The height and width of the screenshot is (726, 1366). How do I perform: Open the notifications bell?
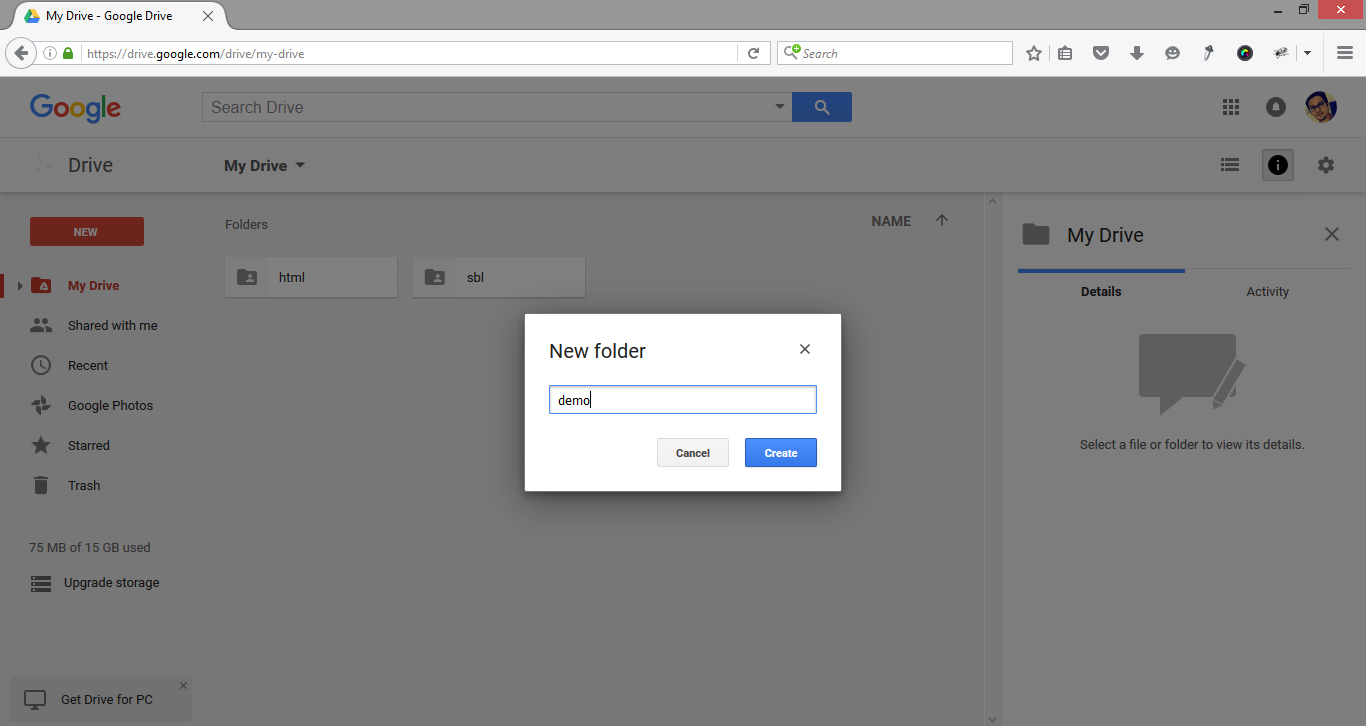(x=1276, y=107)
